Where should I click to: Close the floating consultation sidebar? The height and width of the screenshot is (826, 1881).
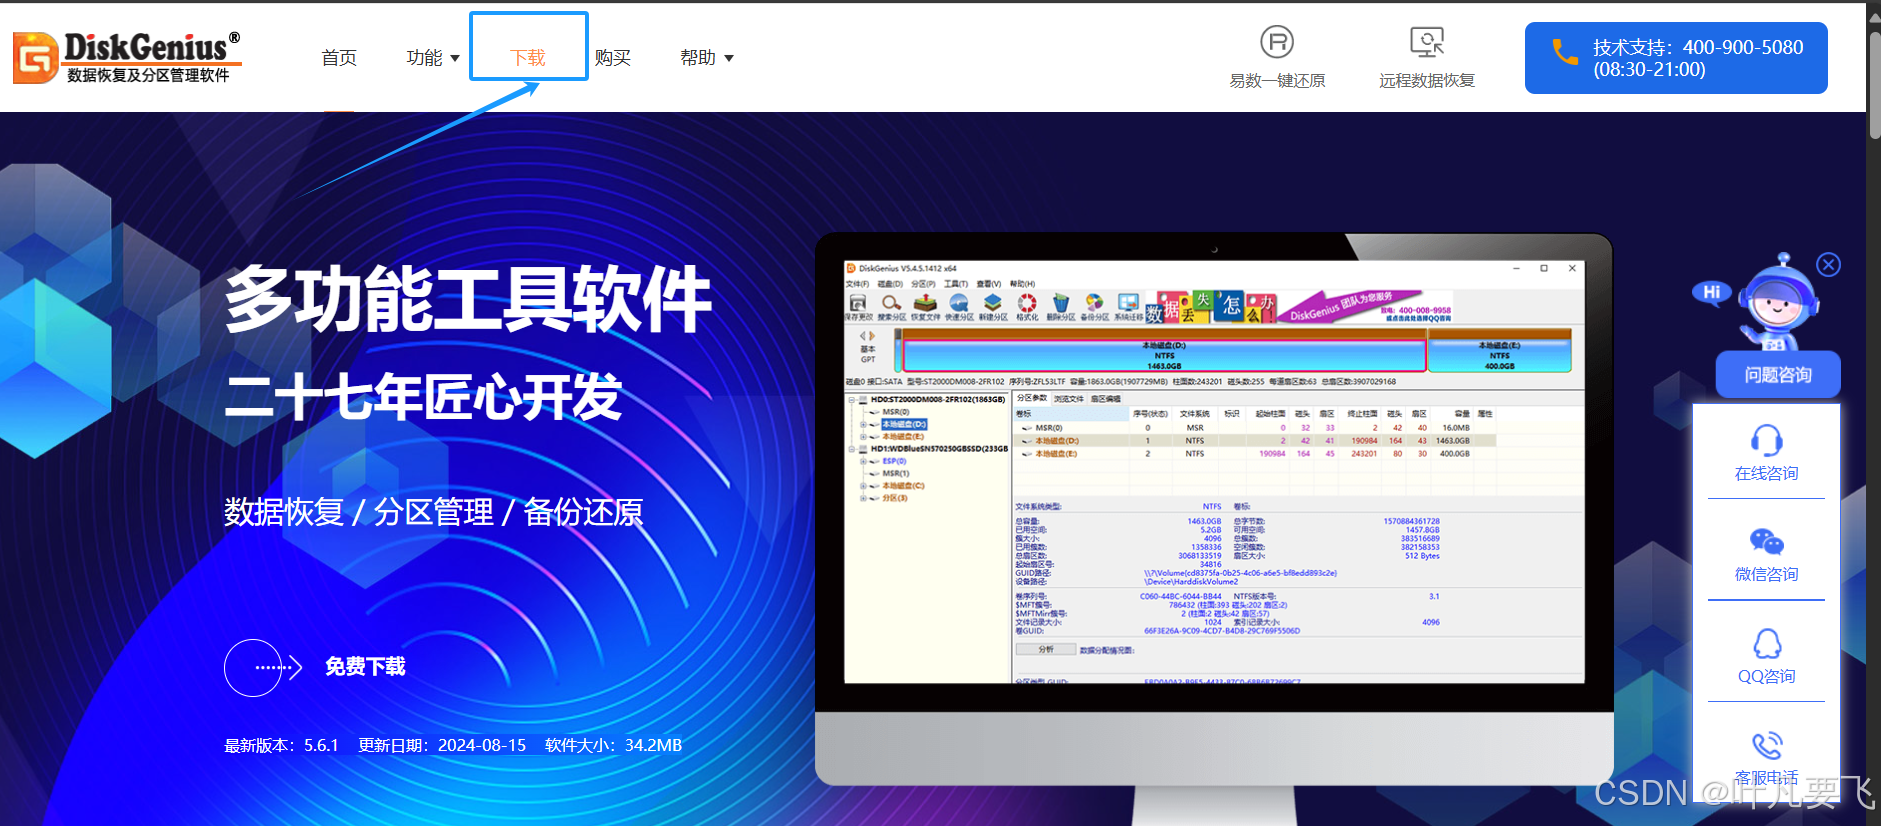click(1829, 264)
